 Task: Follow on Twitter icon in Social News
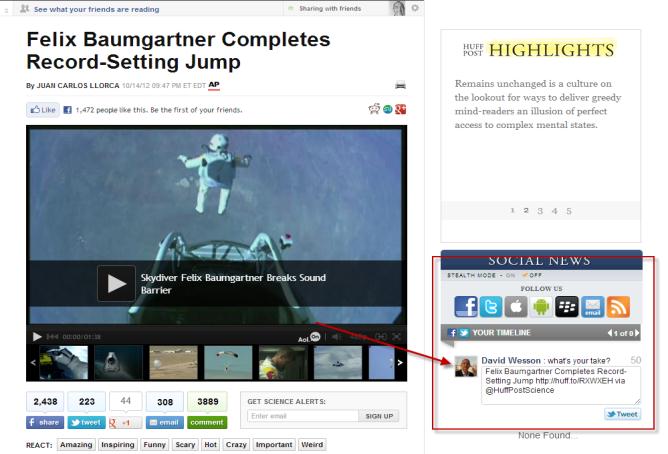pyautogui.click(x=491, y=307)
